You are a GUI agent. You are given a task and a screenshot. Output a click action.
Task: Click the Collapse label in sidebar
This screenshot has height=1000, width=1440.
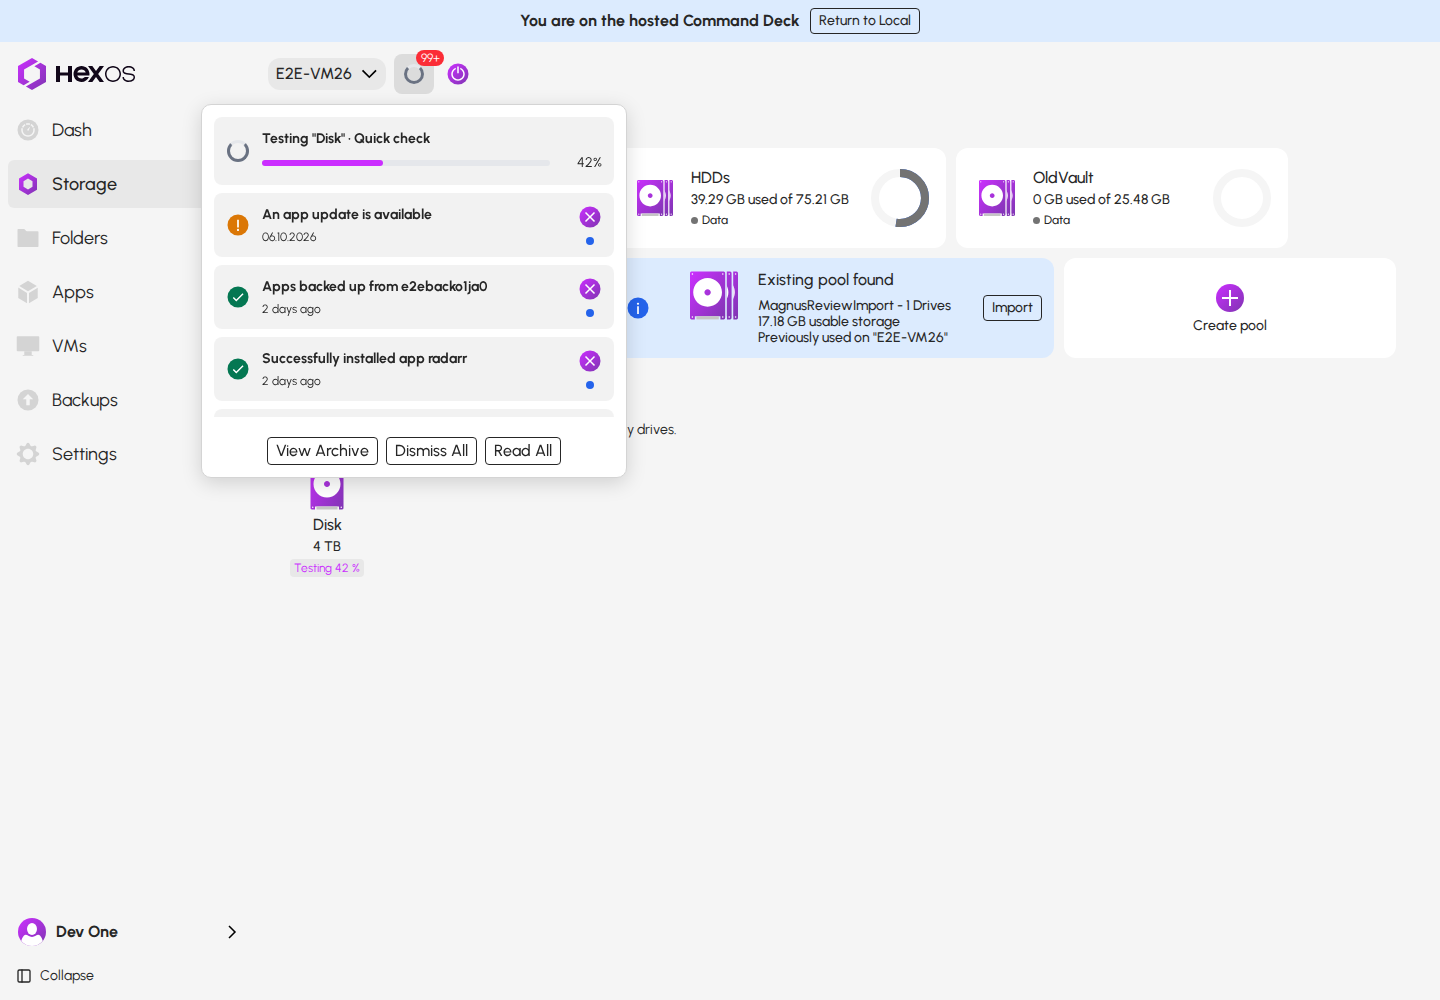pos(67,976)
